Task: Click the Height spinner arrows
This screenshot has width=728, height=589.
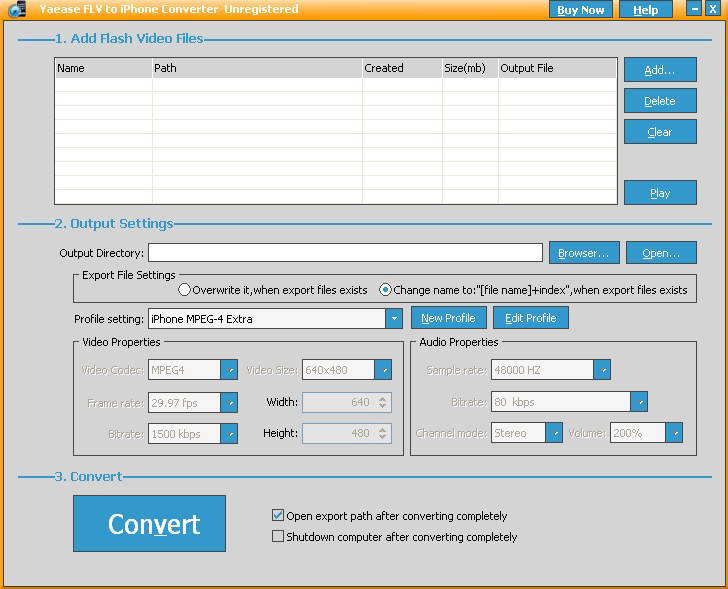Action: (382, 433)
